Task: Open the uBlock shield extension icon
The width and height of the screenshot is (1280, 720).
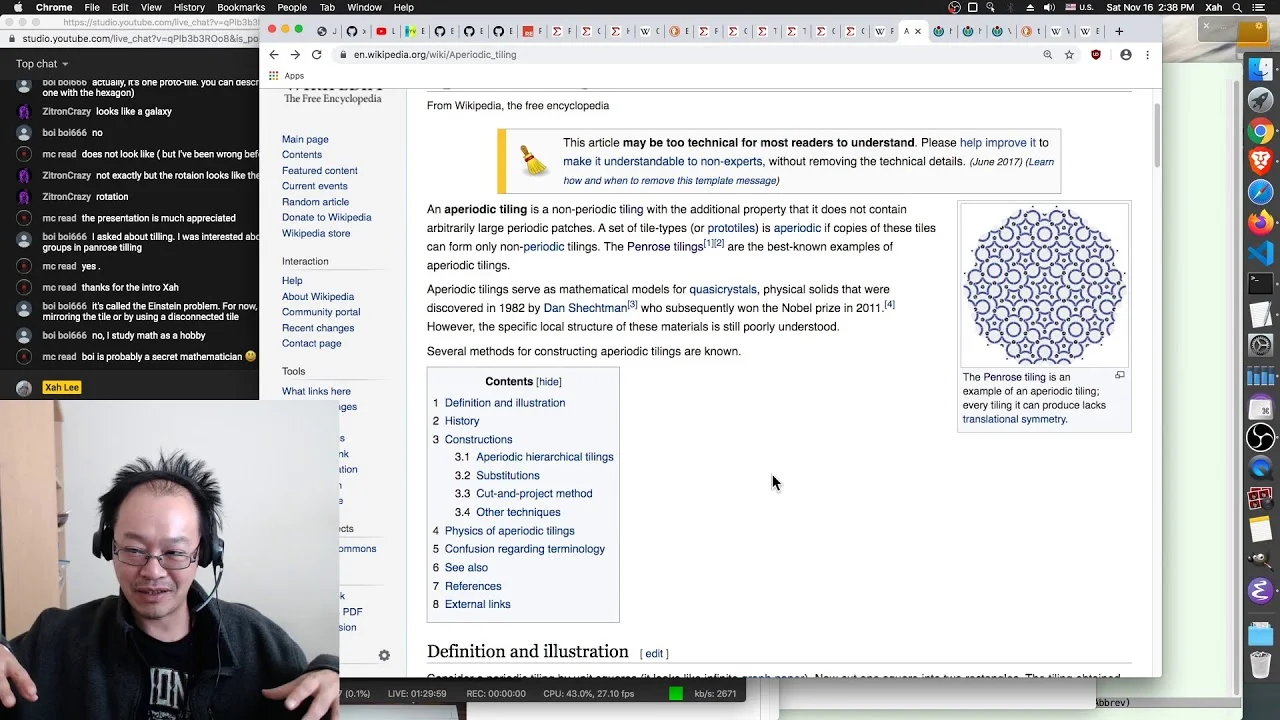Action: (x=1096, y=55)
